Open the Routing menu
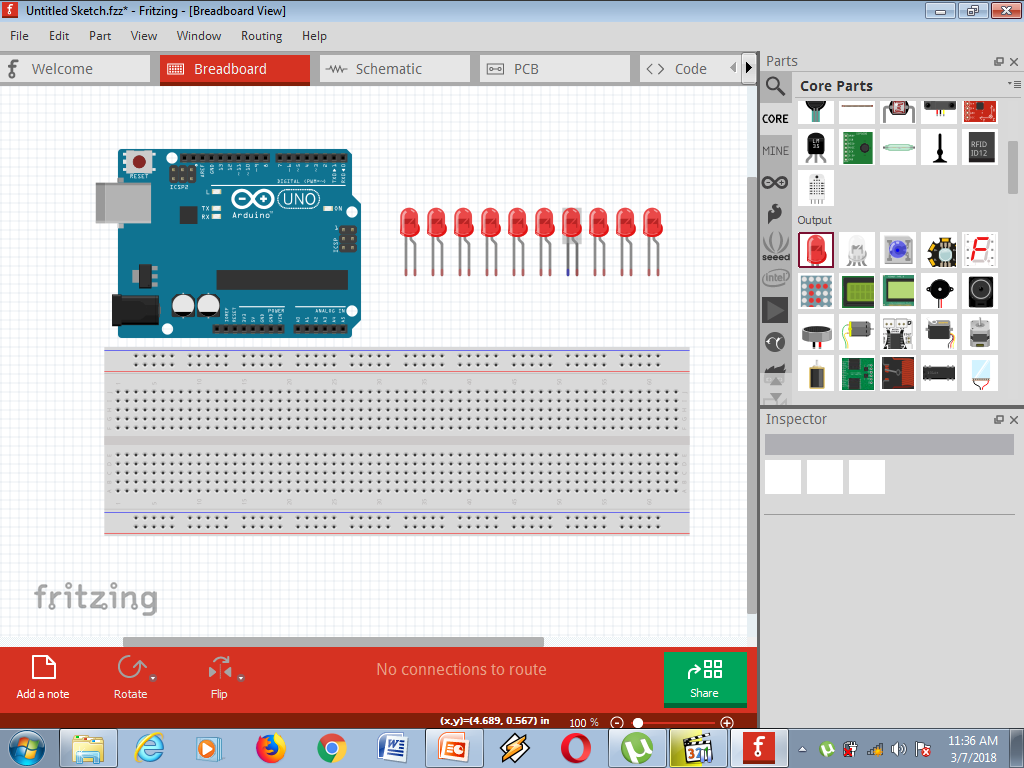This screenshot has height=768, width=1024. [261, 36]
